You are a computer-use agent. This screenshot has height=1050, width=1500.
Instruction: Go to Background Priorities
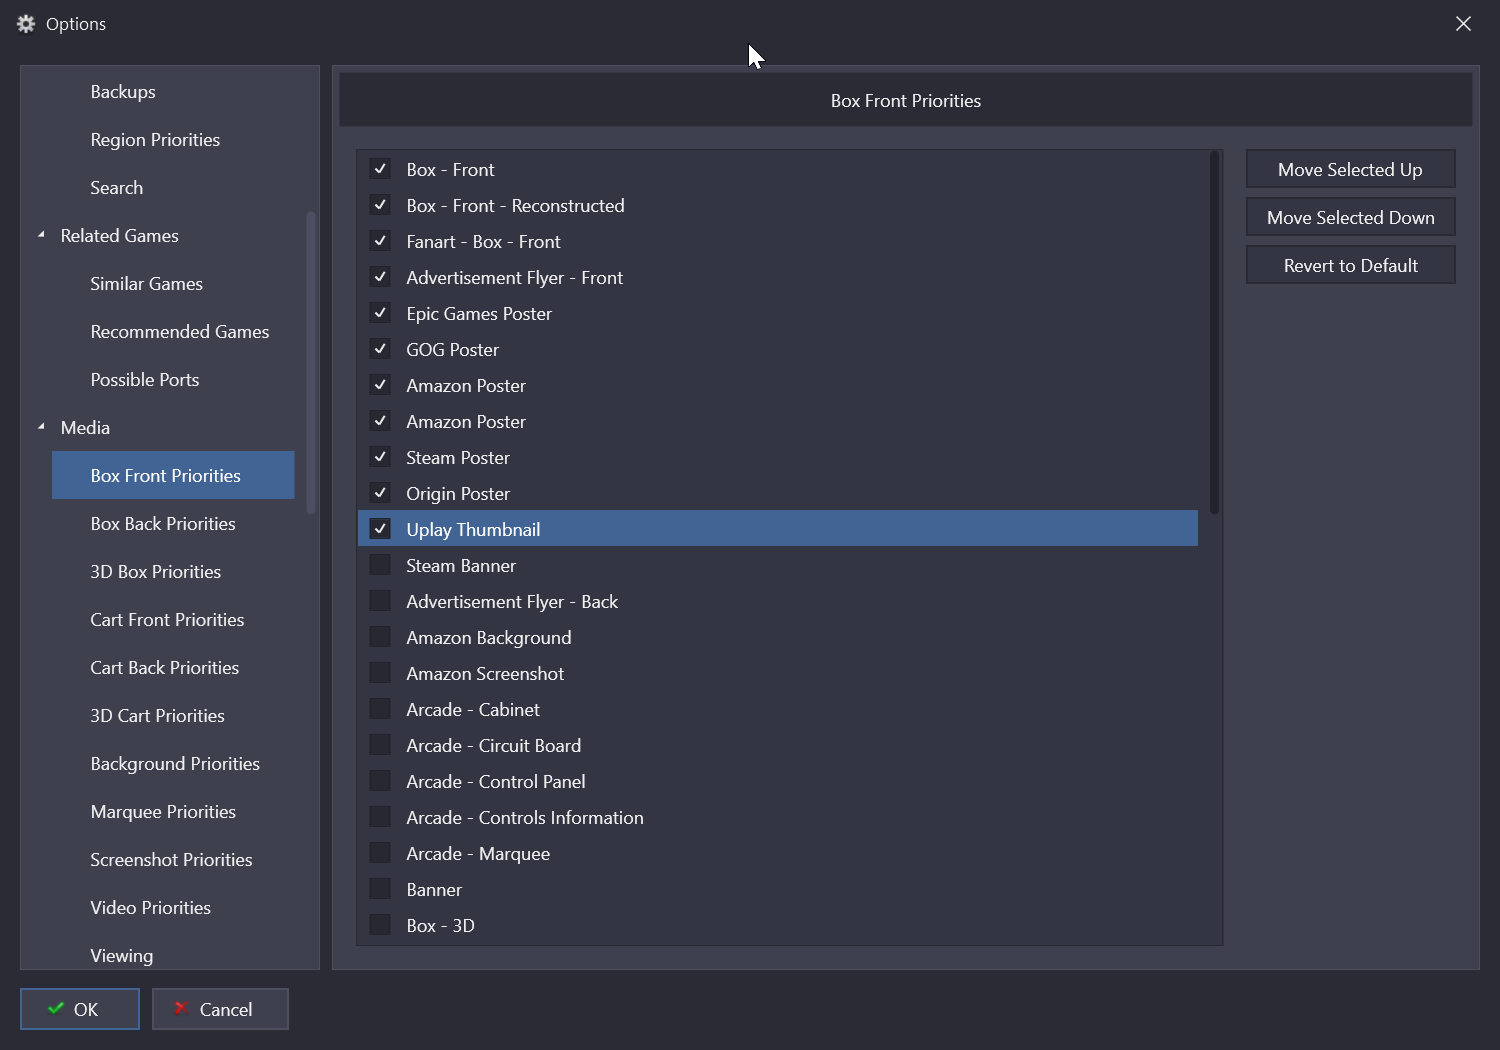(x=175, y=763)
